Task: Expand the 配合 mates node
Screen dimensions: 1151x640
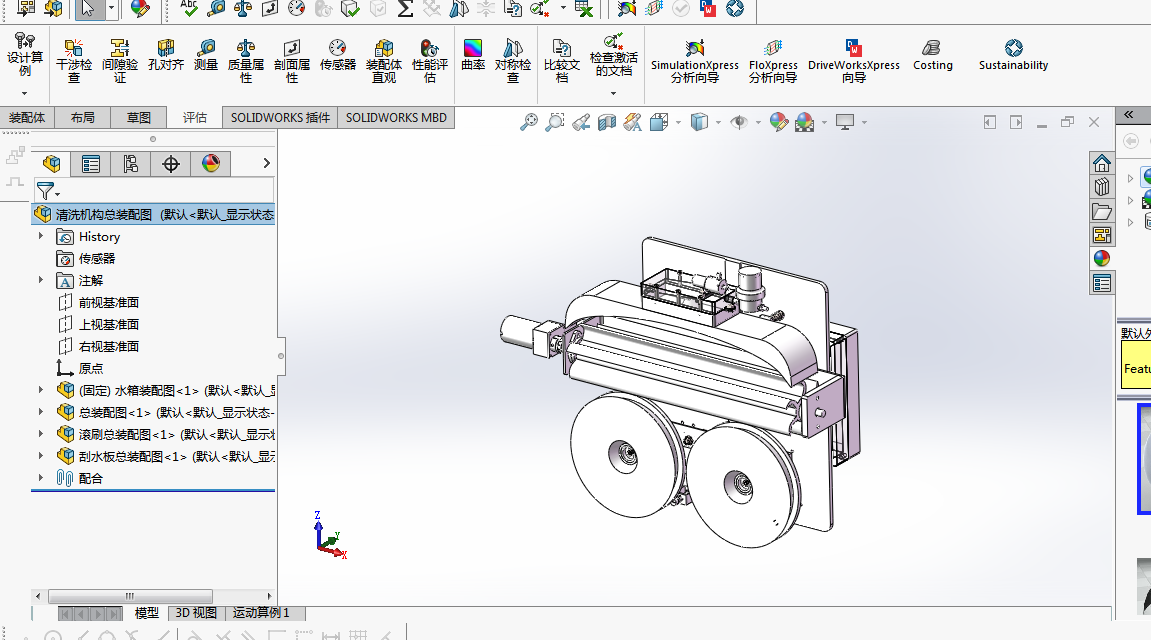Action: pyautogui.click(x=41, y=478)
